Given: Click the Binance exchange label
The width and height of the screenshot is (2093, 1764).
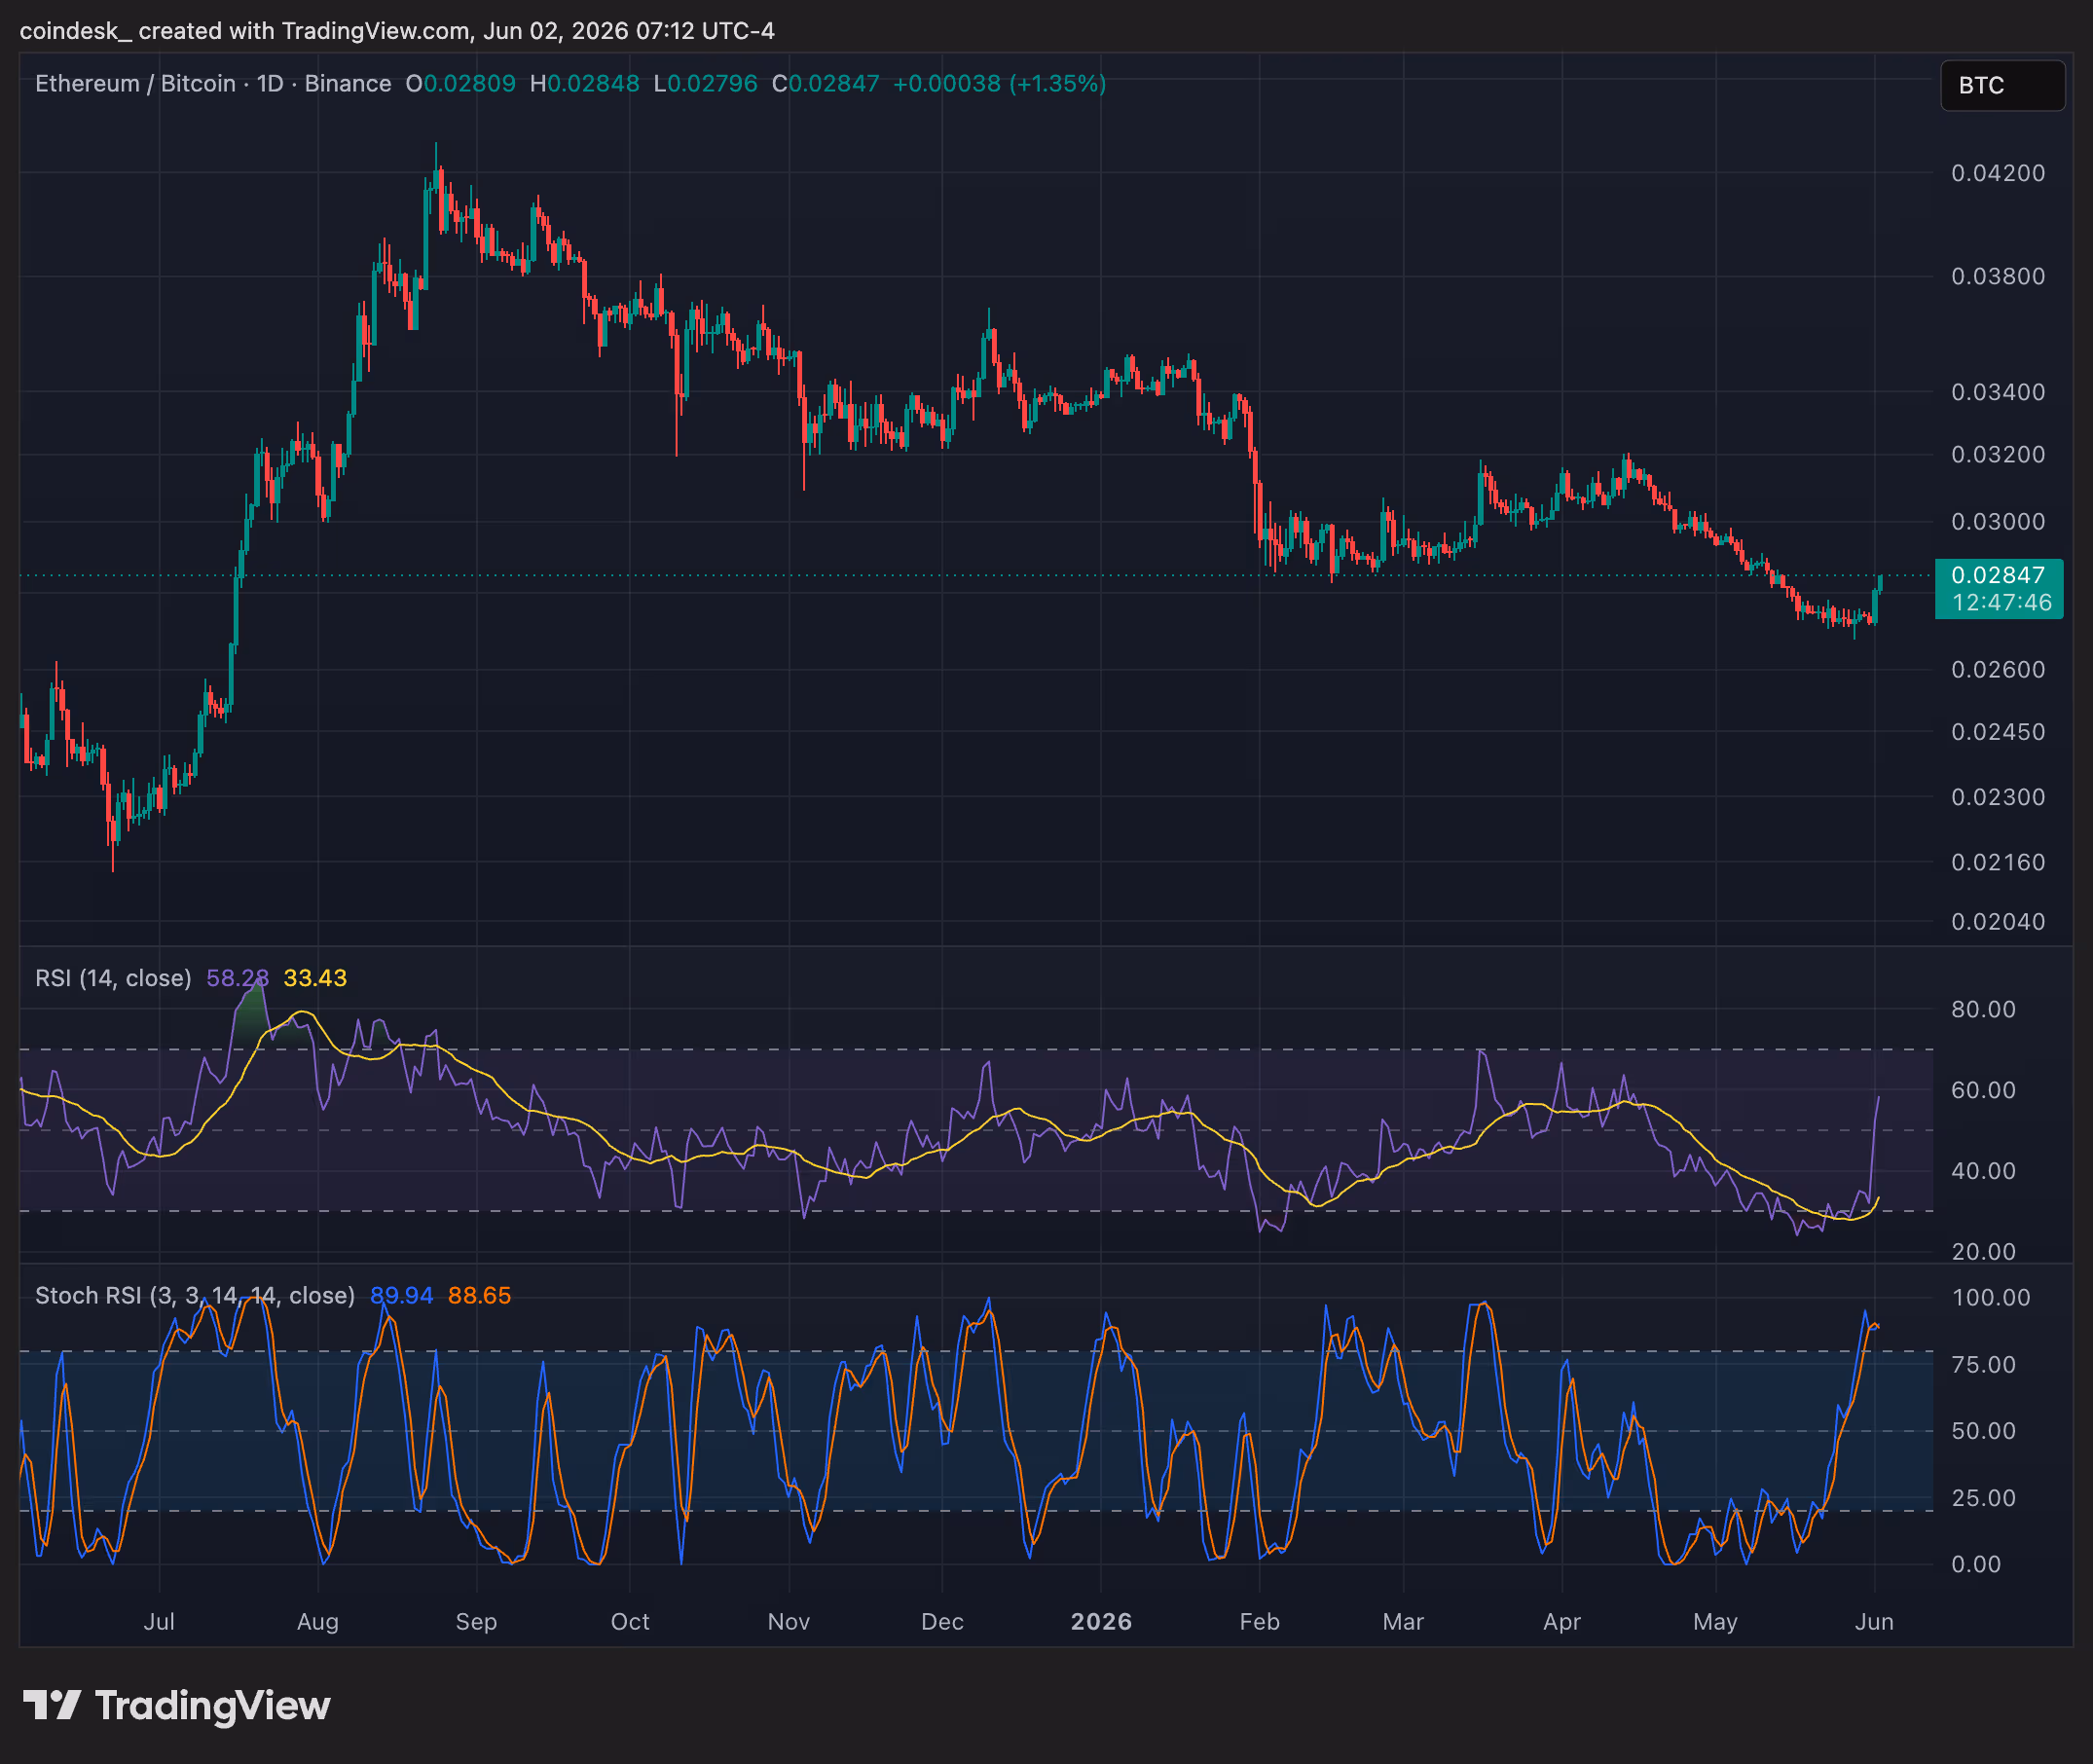Looking at the screenshot, I should (x=348, y=84).
